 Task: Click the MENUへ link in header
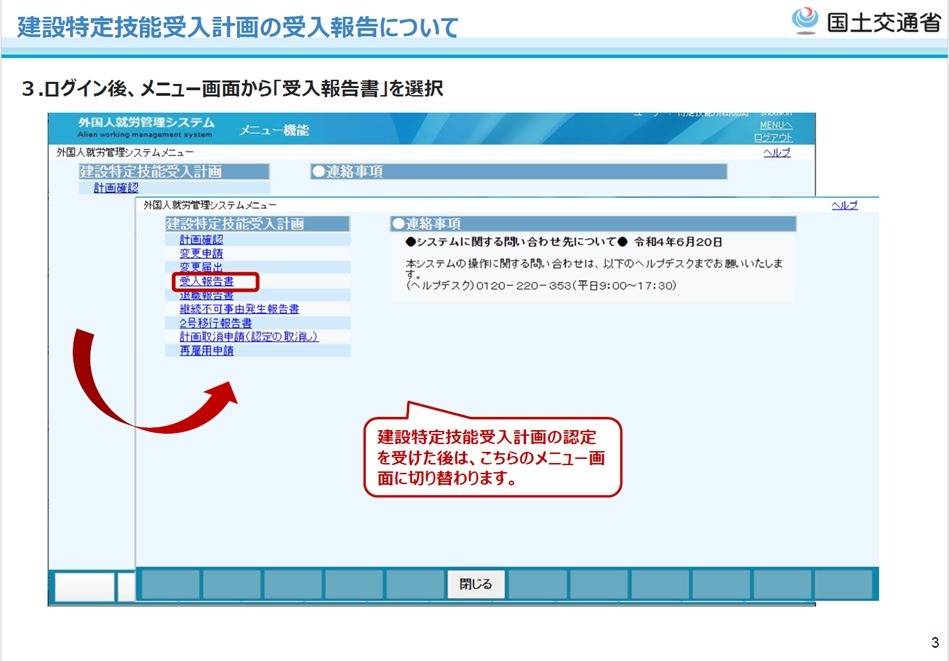(x=776, y=125)
